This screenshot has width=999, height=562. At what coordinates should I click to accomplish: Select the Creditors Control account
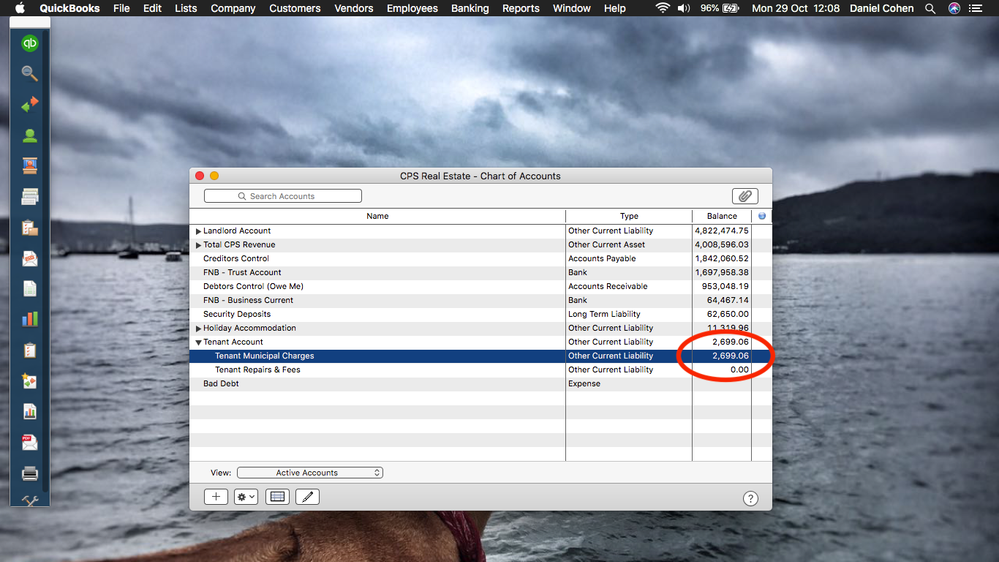click(236, 259)
